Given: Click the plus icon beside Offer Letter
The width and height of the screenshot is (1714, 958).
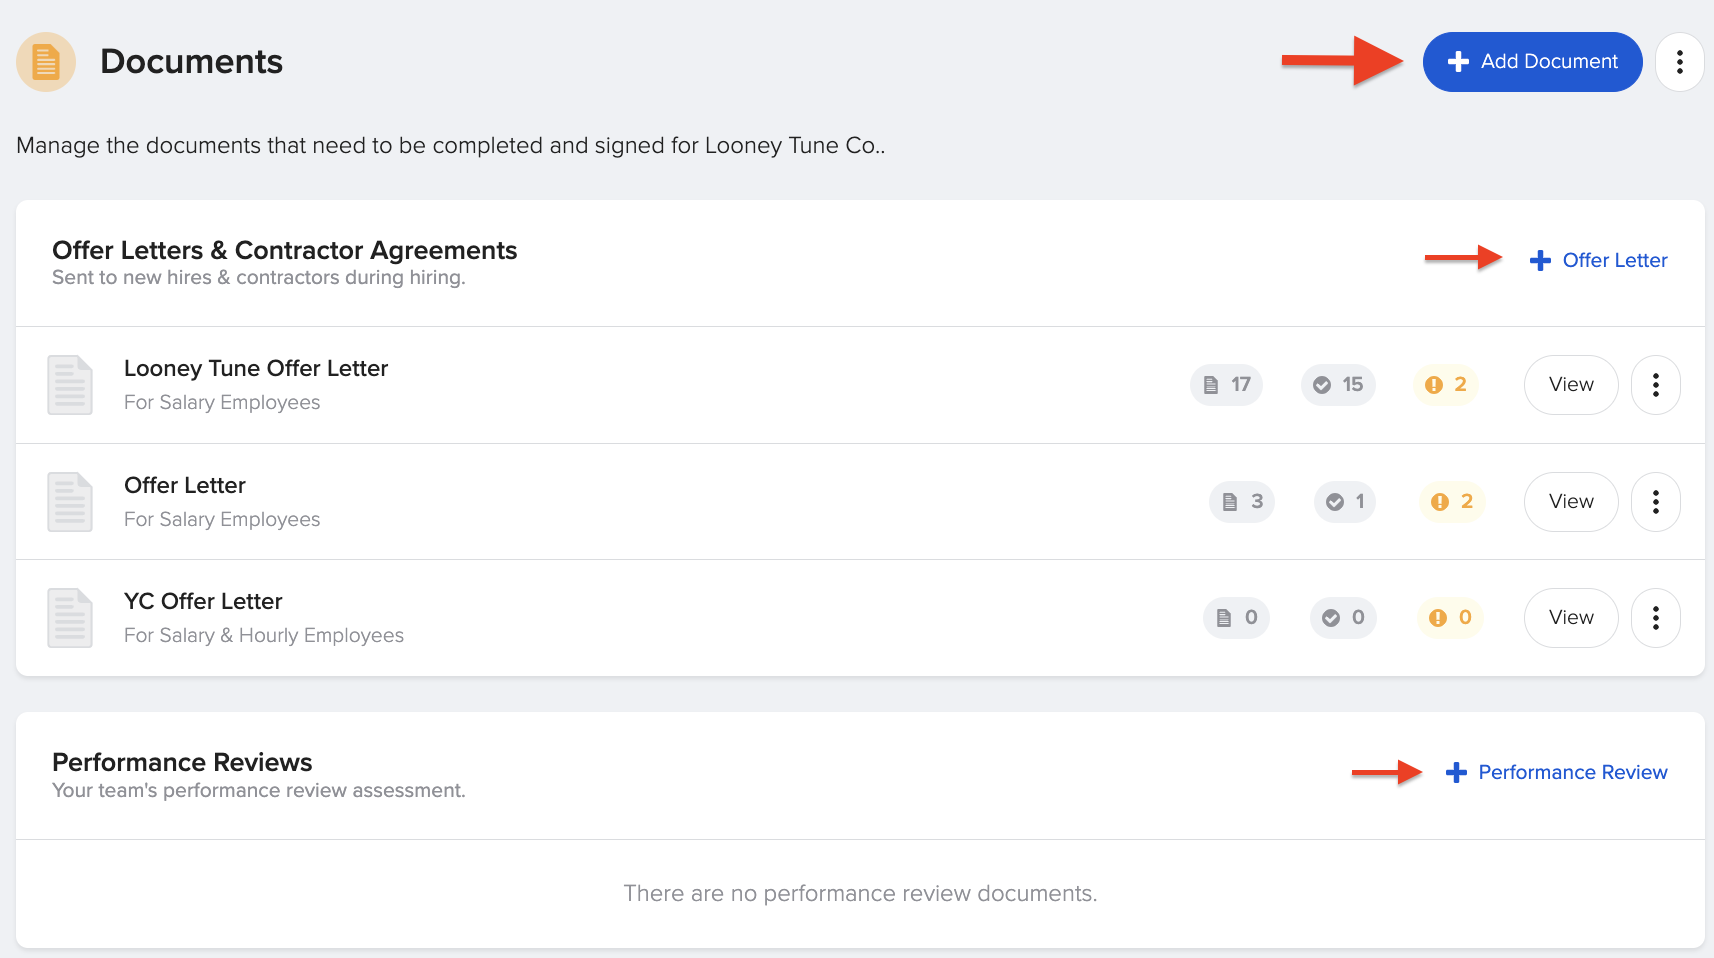Looking at the screenshot, I should (1540, 260).
